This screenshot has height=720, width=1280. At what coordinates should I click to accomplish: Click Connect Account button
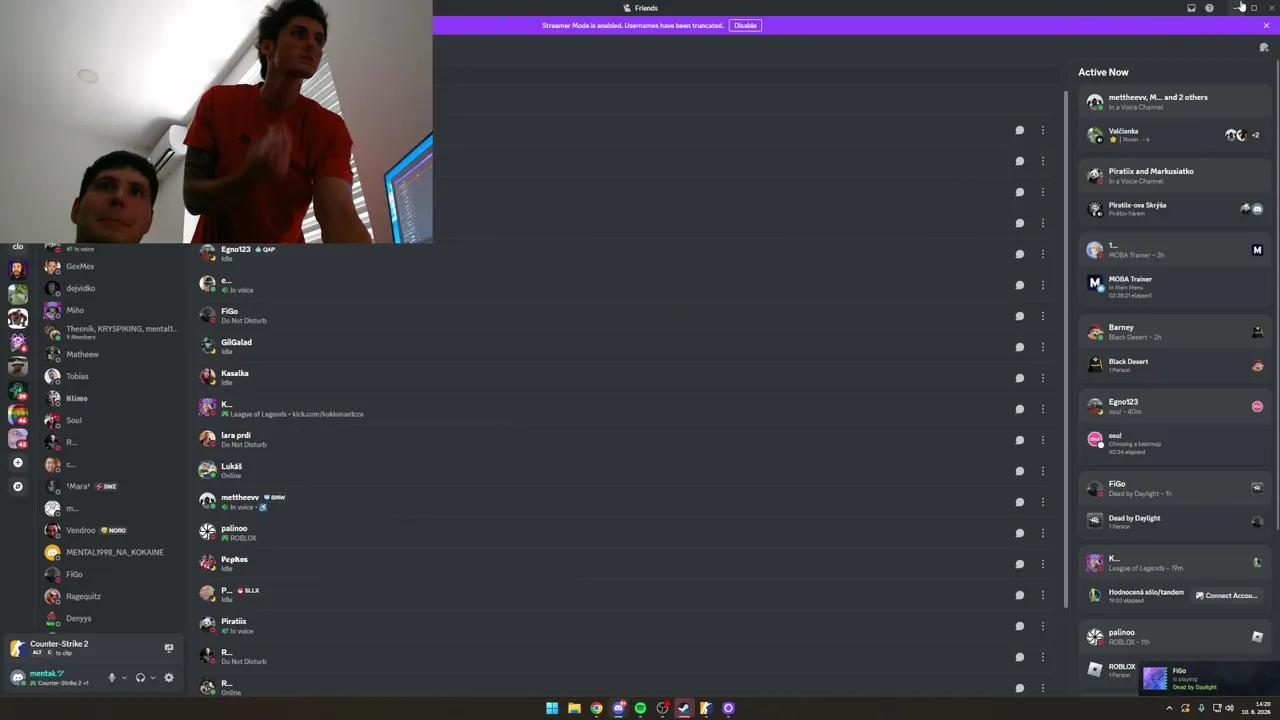click(1226, 595)
